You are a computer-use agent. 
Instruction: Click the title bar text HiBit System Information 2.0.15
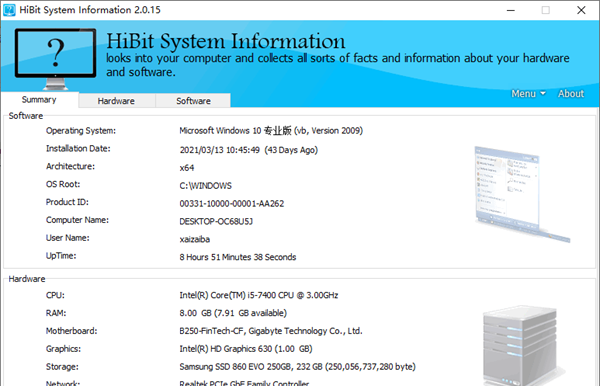pos(90,10)
